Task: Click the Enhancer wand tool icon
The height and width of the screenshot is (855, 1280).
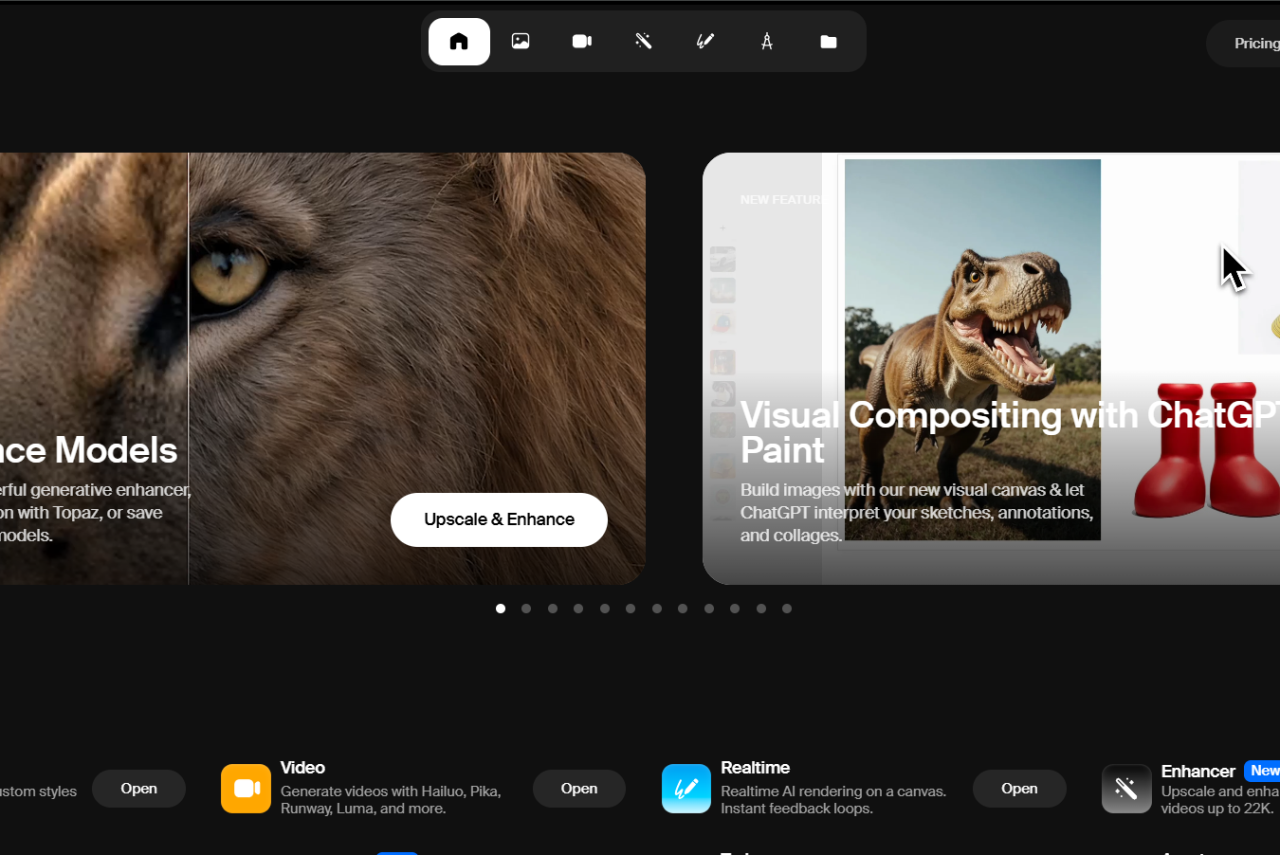Action: (1126, 789)
